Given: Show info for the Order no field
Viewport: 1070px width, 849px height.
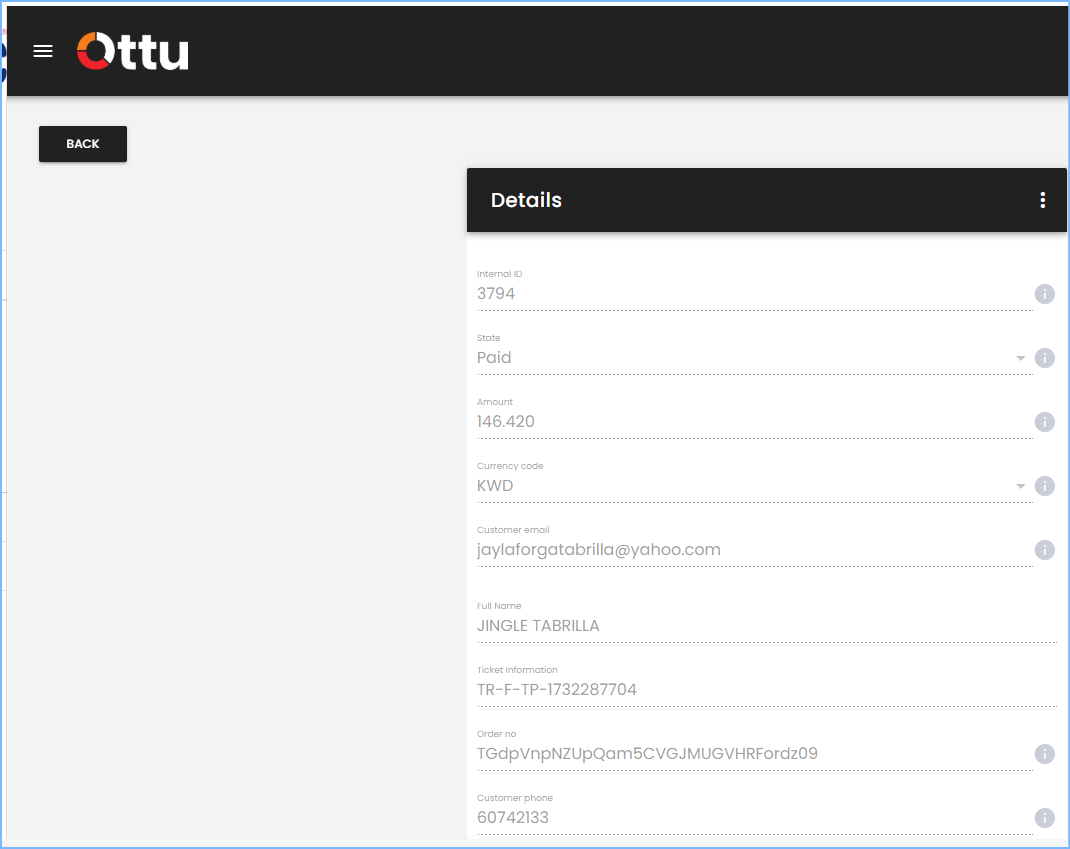Looking at the screenshot, I should click(1044, 753).
